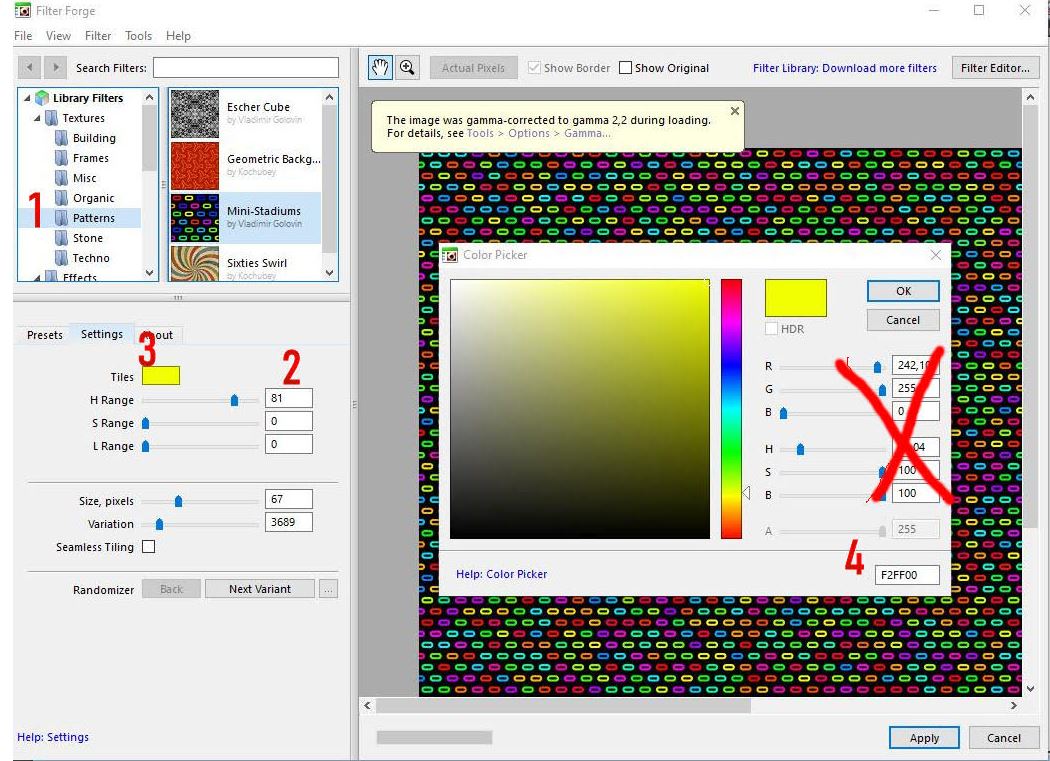Click the Search Filters input box
Screen dimensions: 1050x761
[x=246, y=67]
